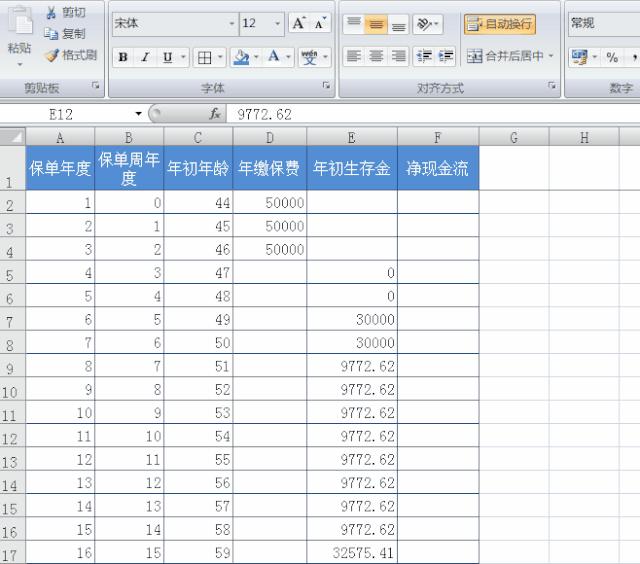Select the header cell 保单年度
640x564 pixels.
(60, 168)
